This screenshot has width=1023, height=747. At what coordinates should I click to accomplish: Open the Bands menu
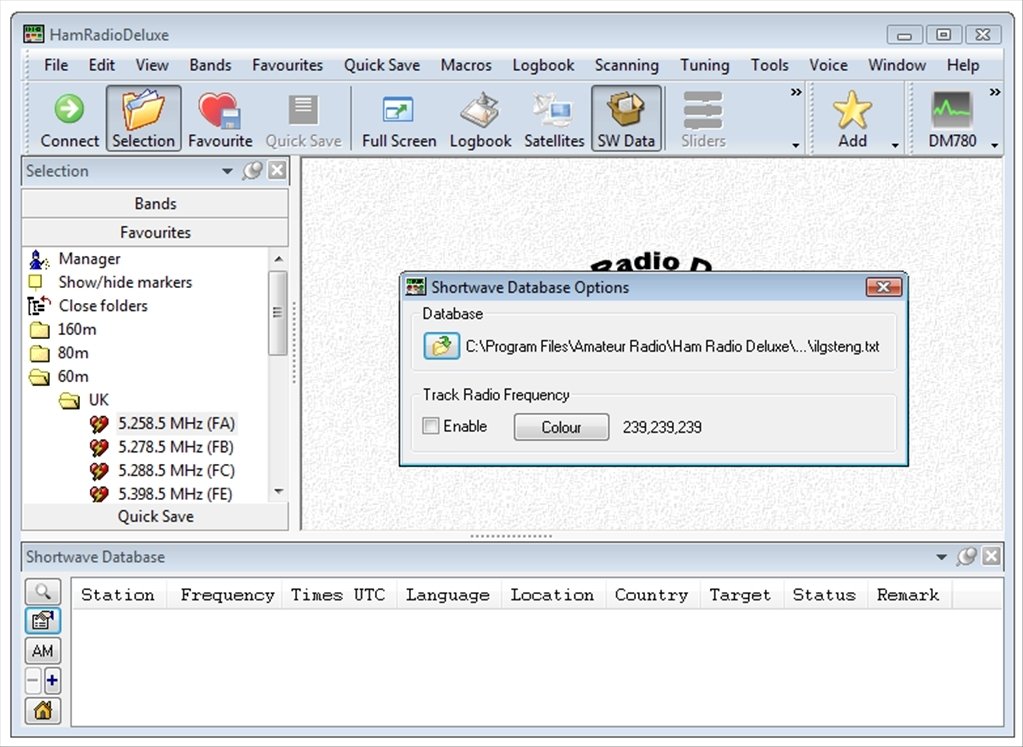tap(210, 65)
